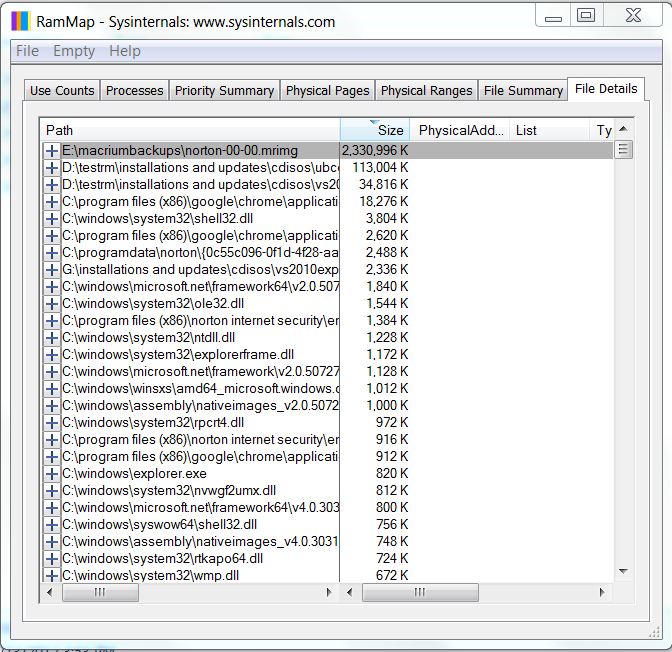This screenshot has height=652, width=672.
Task: Switch to the Priority Summary tab
Action: pos(224,90)
